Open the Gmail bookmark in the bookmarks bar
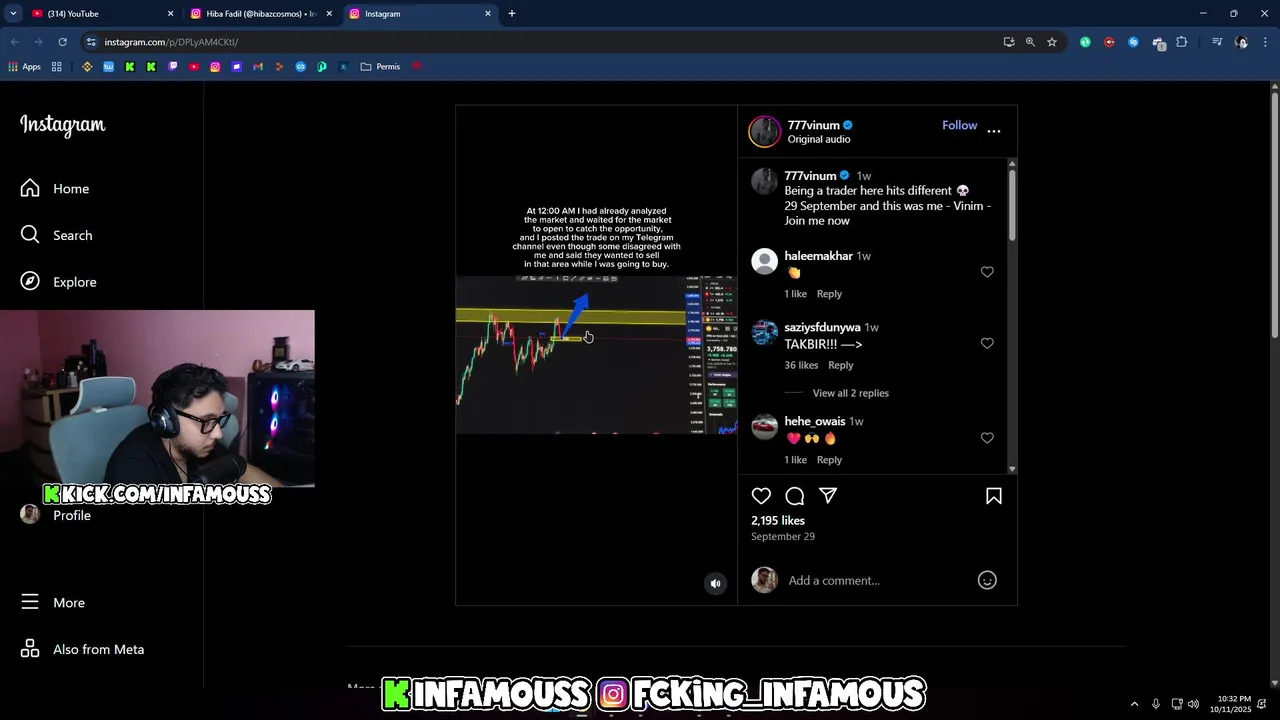This screenshot has width=1280, height=720. point(258,67)
